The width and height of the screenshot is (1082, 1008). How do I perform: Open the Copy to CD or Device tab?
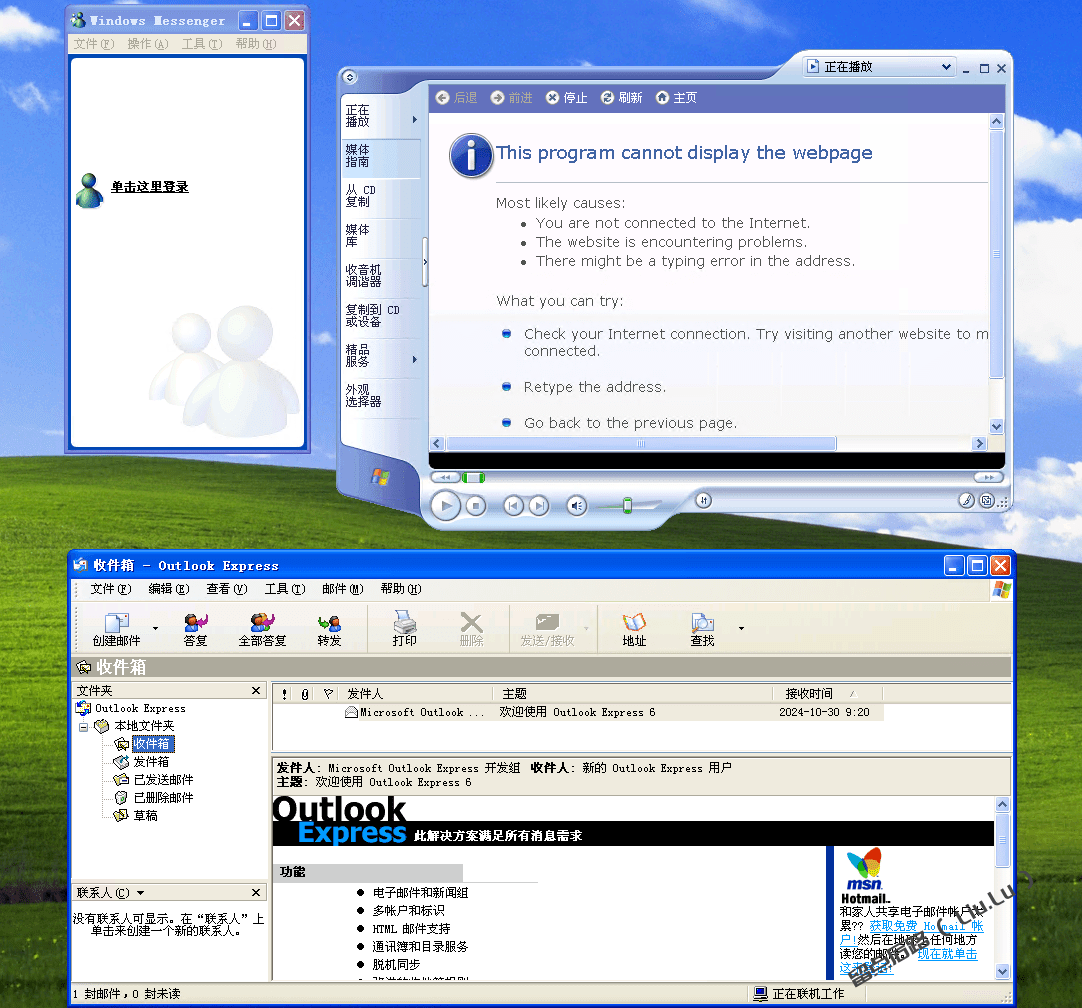click(380, 316)
